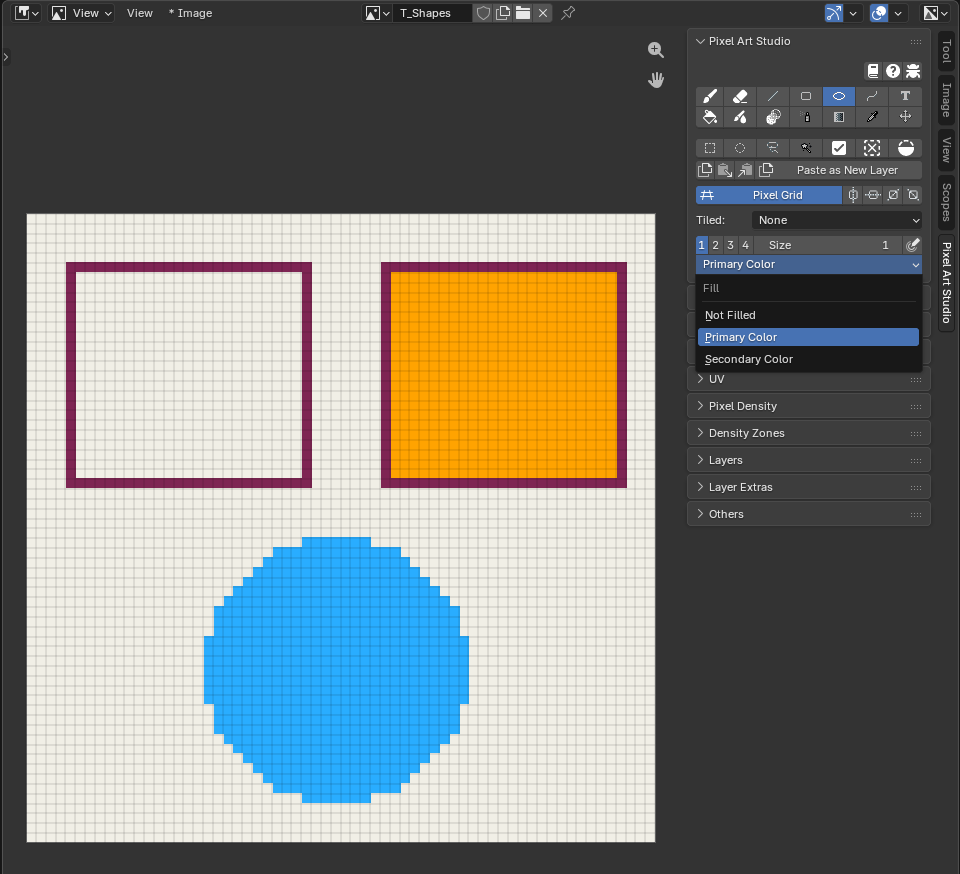The height and width of the screenshot is (874, 960).
Task: Click the select all checkmark icon
Action: click(839, 148)
